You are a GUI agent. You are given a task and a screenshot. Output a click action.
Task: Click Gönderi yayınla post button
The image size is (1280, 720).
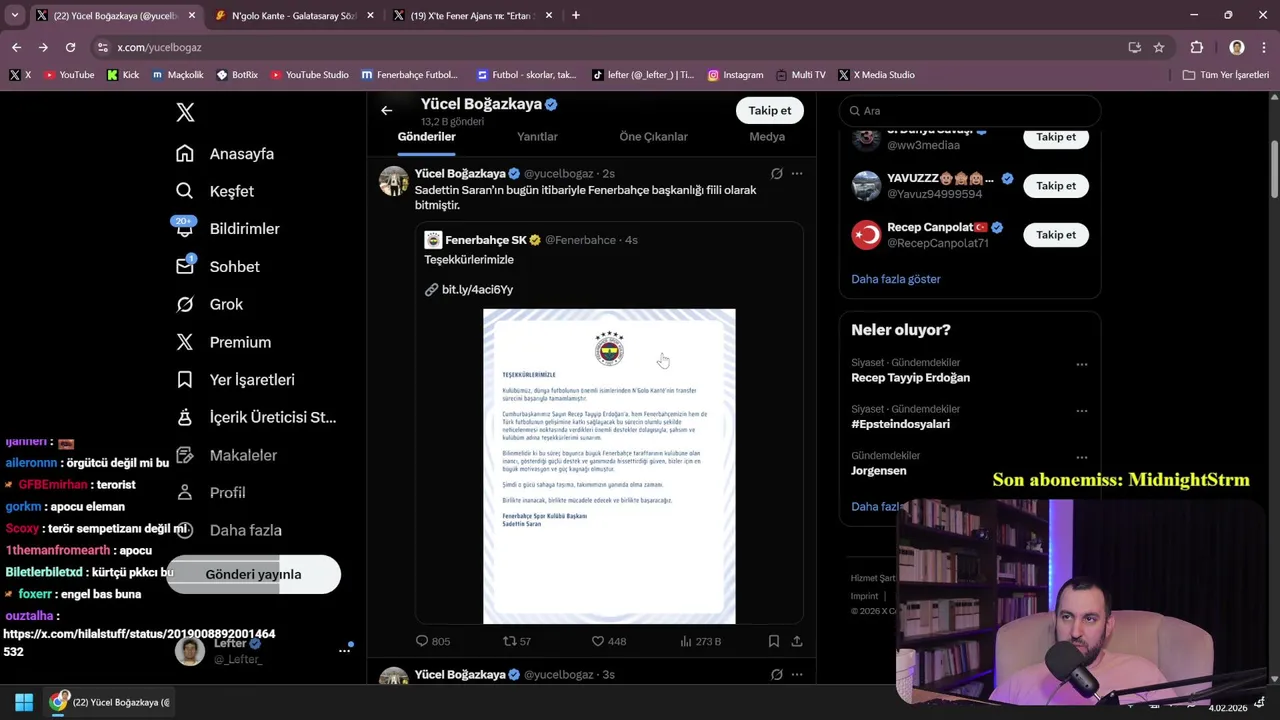point(253,575)
